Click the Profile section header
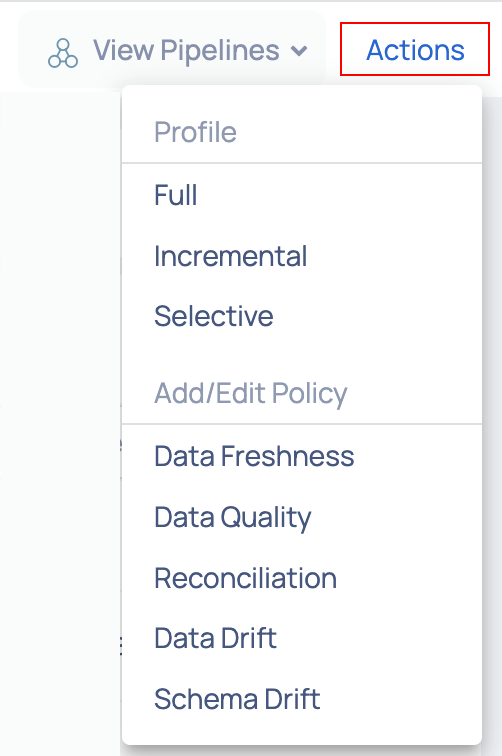Screen dimensions: 502x756 (x=195, y=132)
